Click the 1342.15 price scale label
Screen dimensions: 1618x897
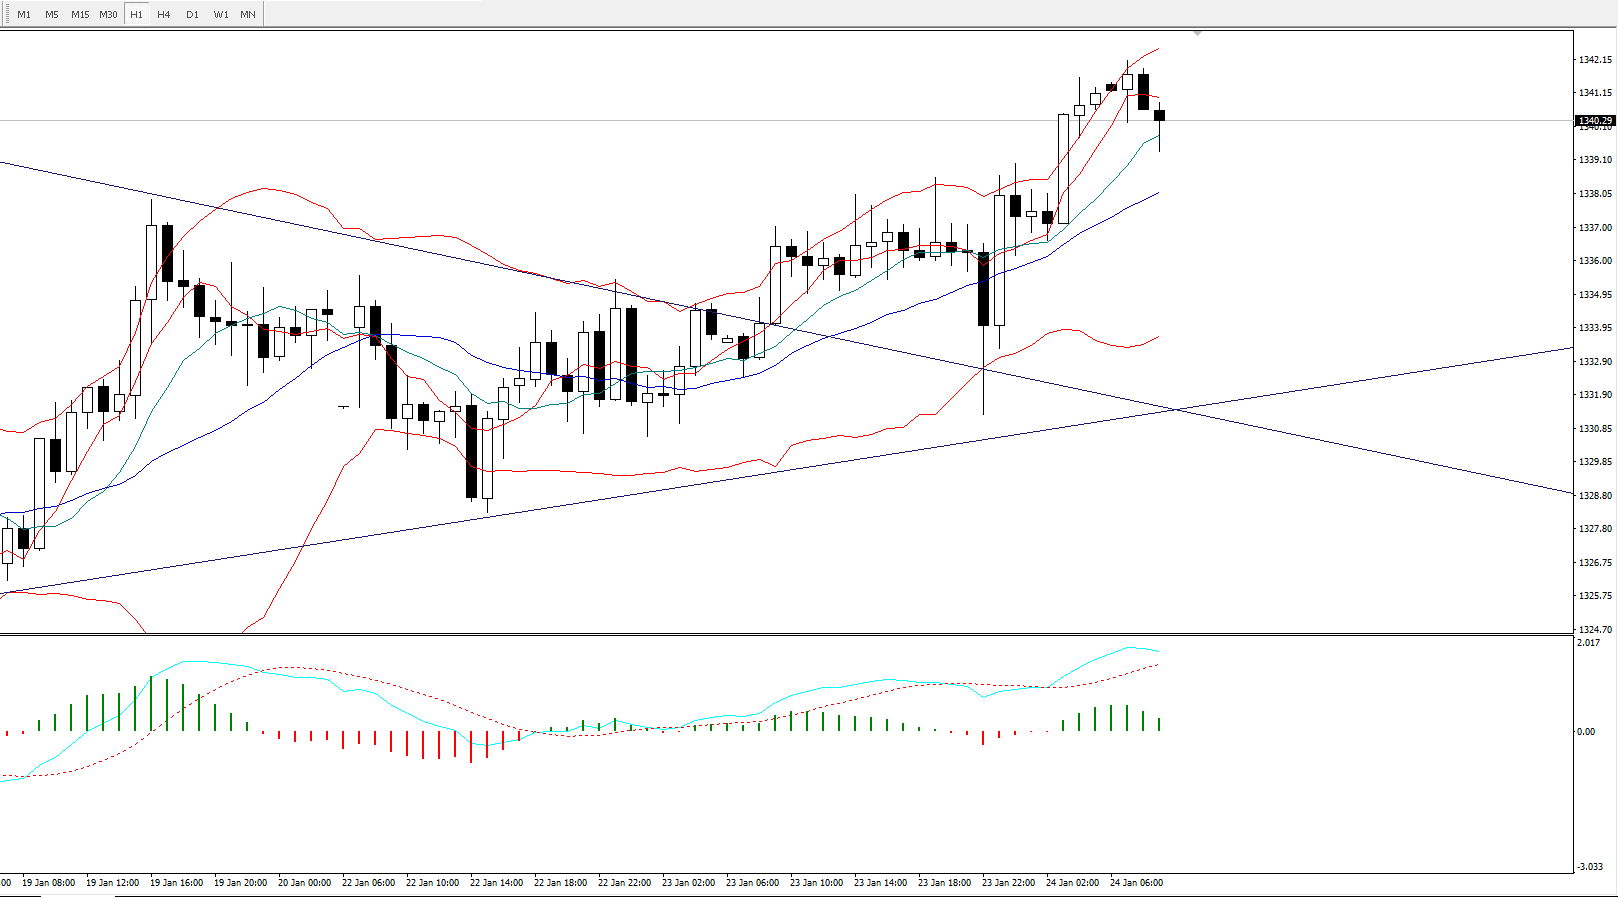(x=1595, y=60)
